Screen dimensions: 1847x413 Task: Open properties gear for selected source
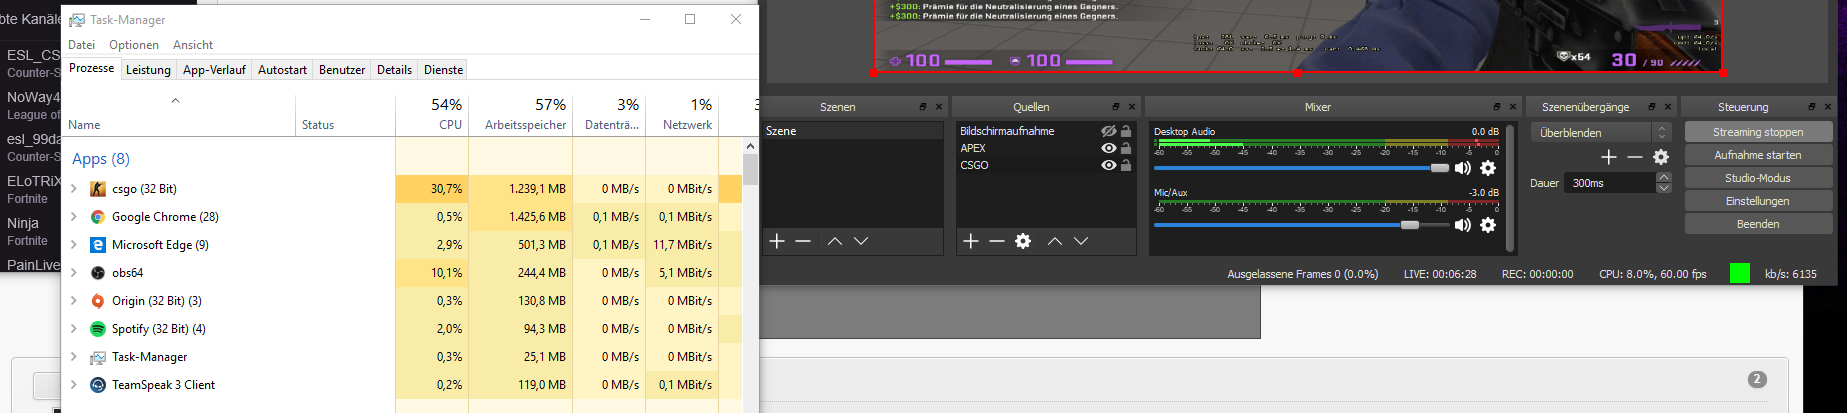[x=1022, y=241]
